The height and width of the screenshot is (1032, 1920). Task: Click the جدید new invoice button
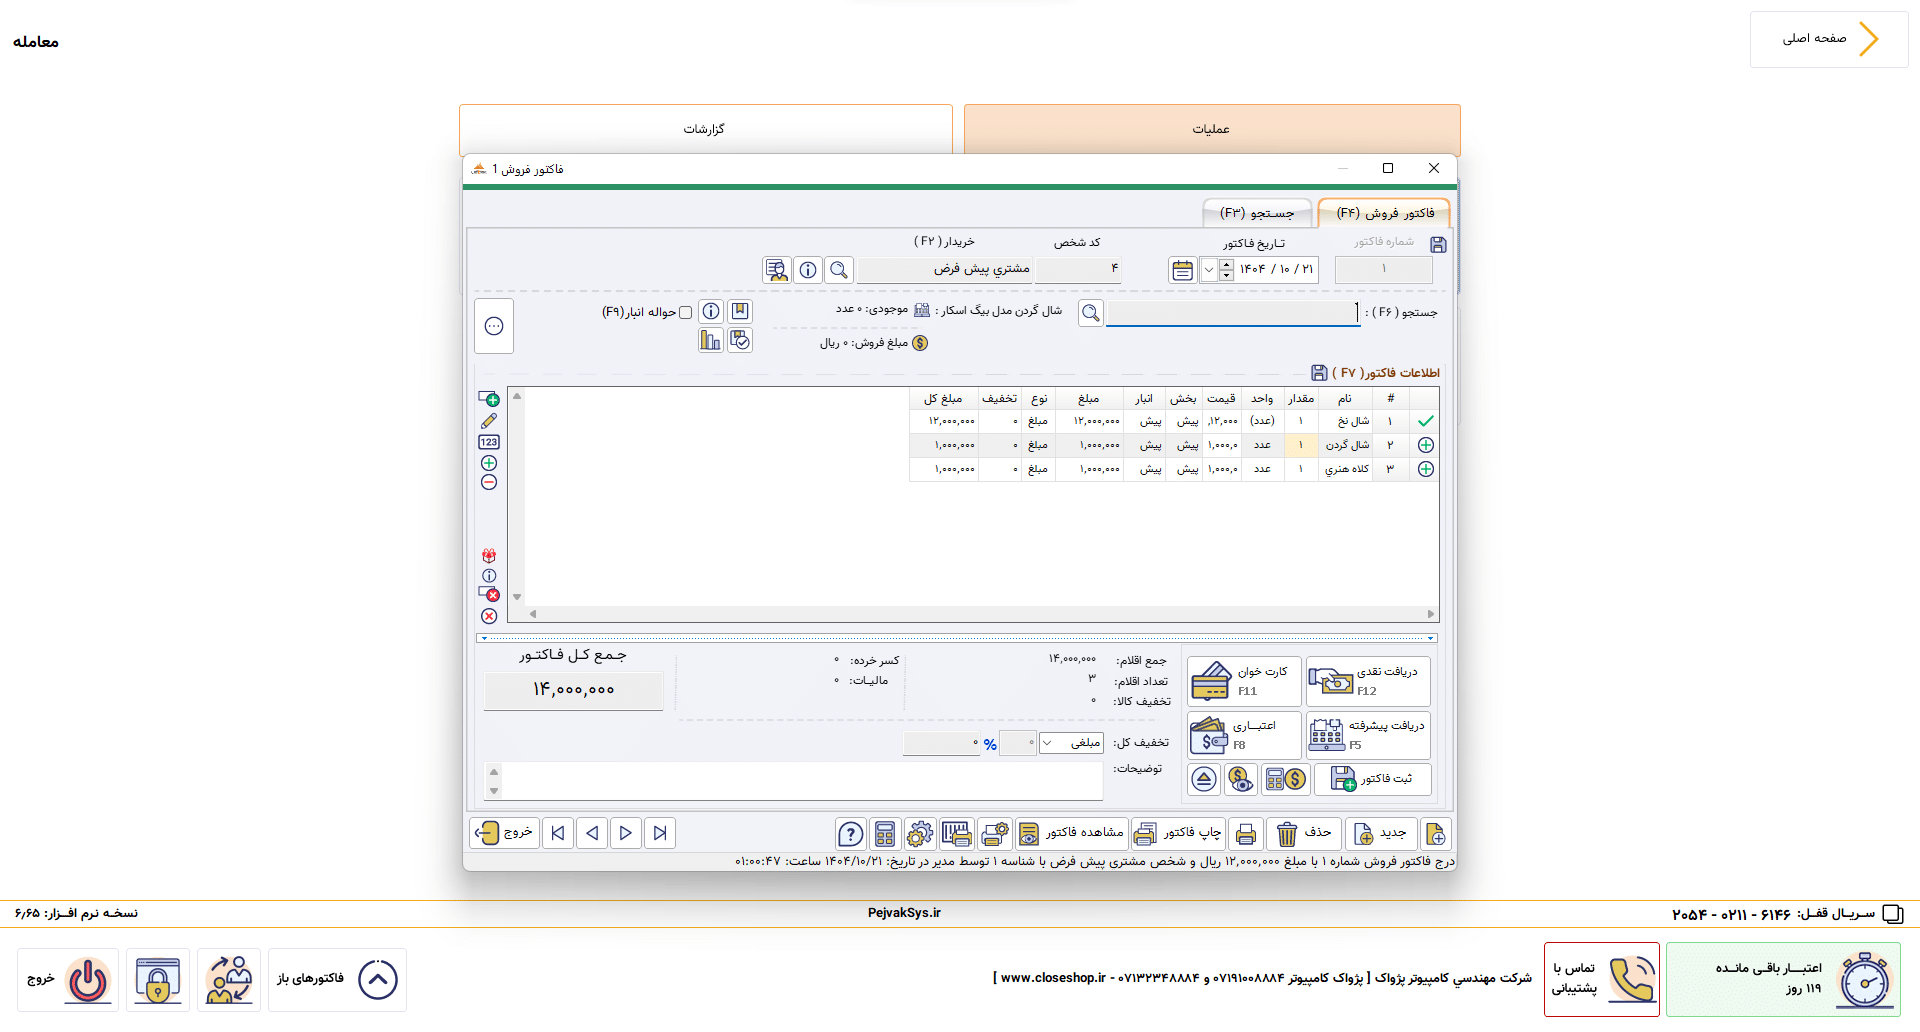(1381, 834)
